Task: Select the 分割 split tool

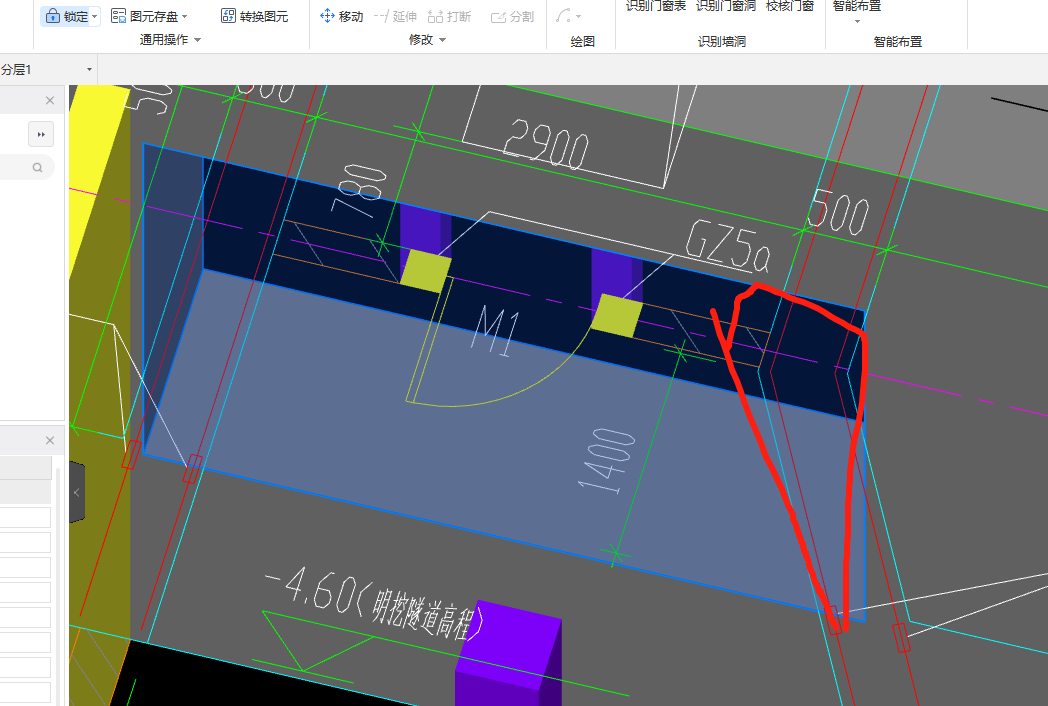Action: point(512,16)
